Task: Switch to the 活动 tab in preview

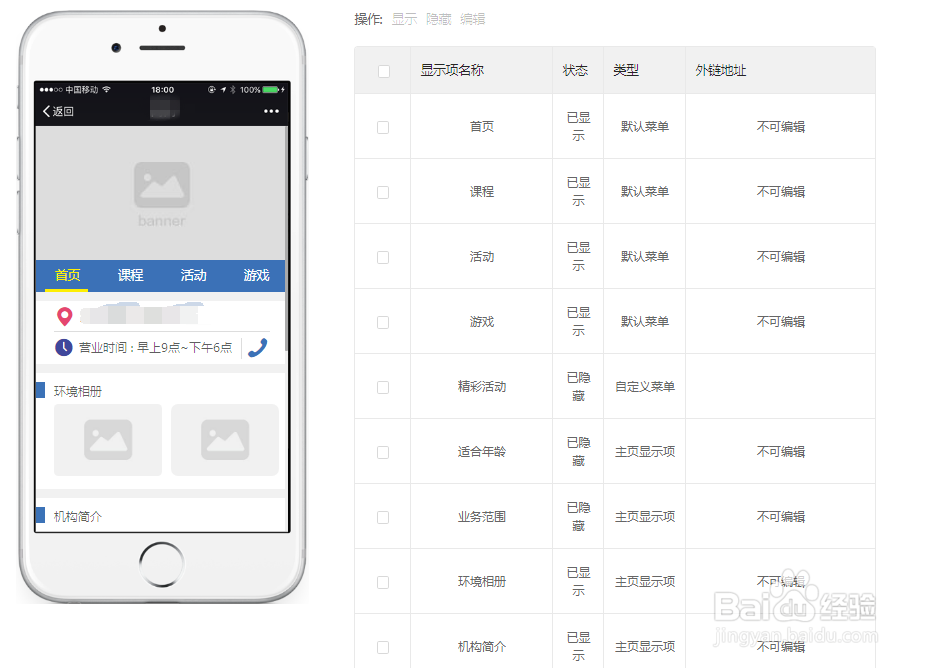Action: pos(192,275)
